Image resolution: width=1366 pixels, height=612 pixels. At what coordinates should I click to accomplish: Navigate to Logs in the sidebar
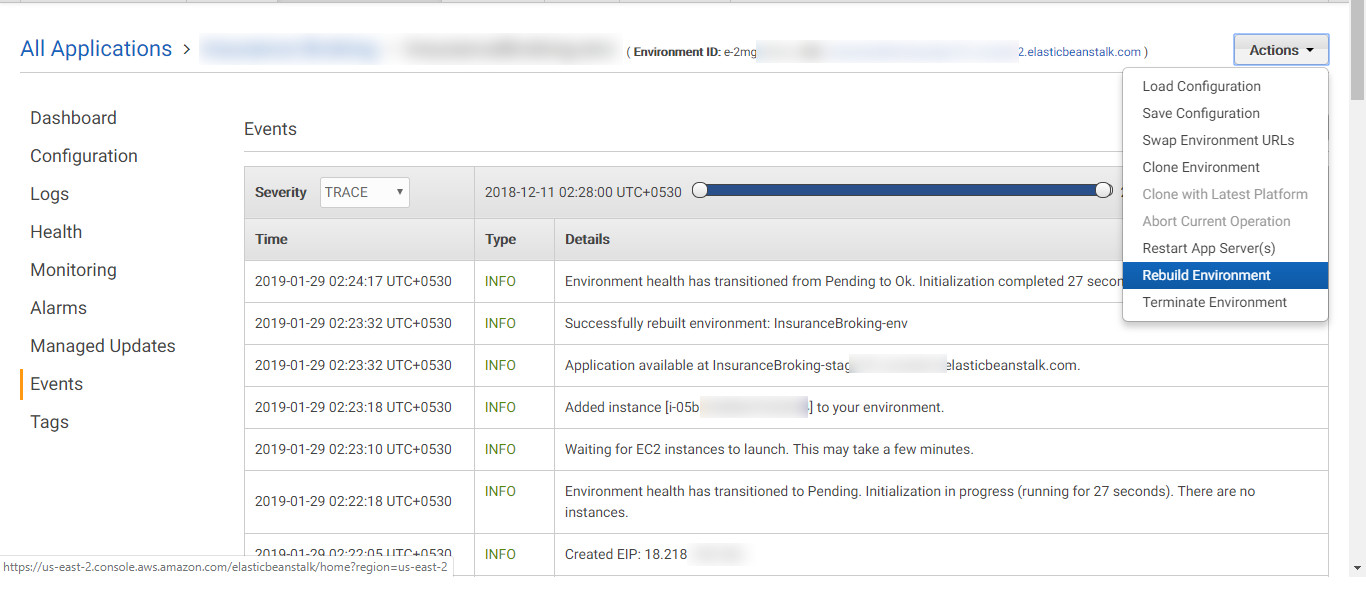pyautogui.click(x=49, y=194)
